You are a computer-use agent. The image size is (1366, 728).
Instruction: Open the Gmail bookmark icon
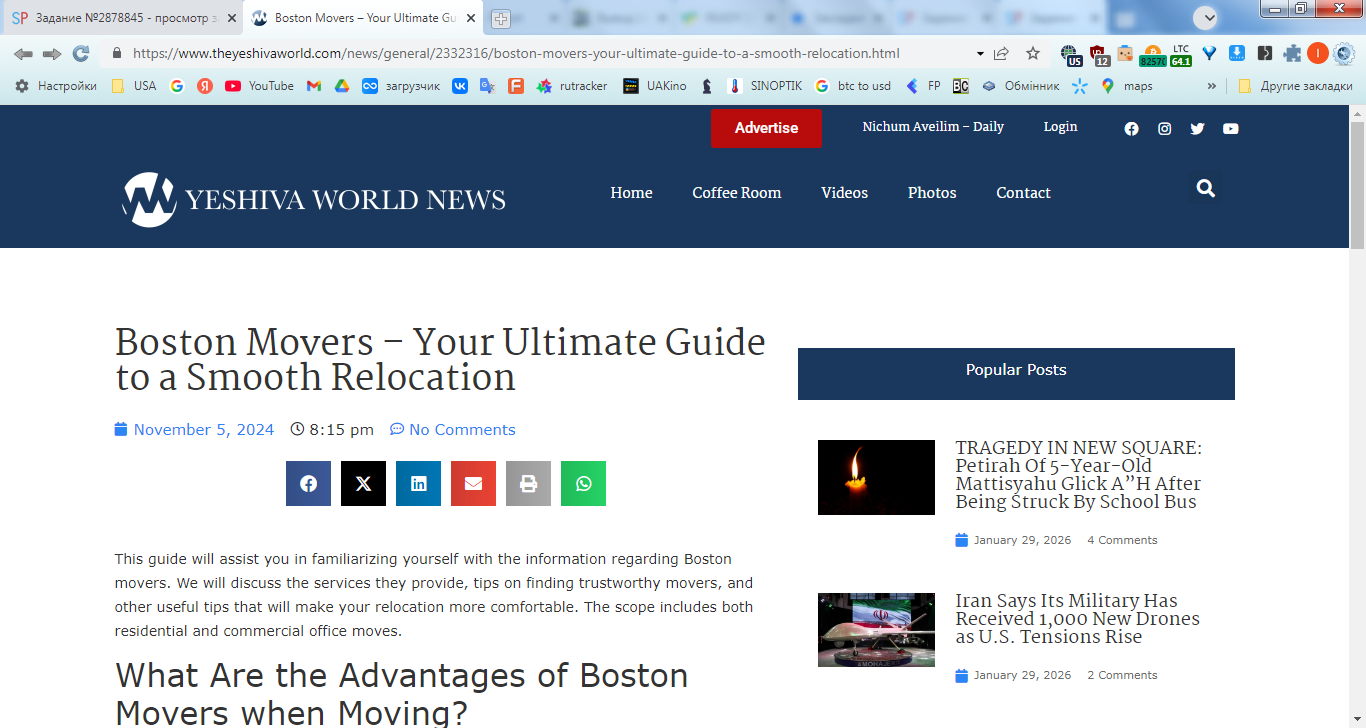point(314,86)
